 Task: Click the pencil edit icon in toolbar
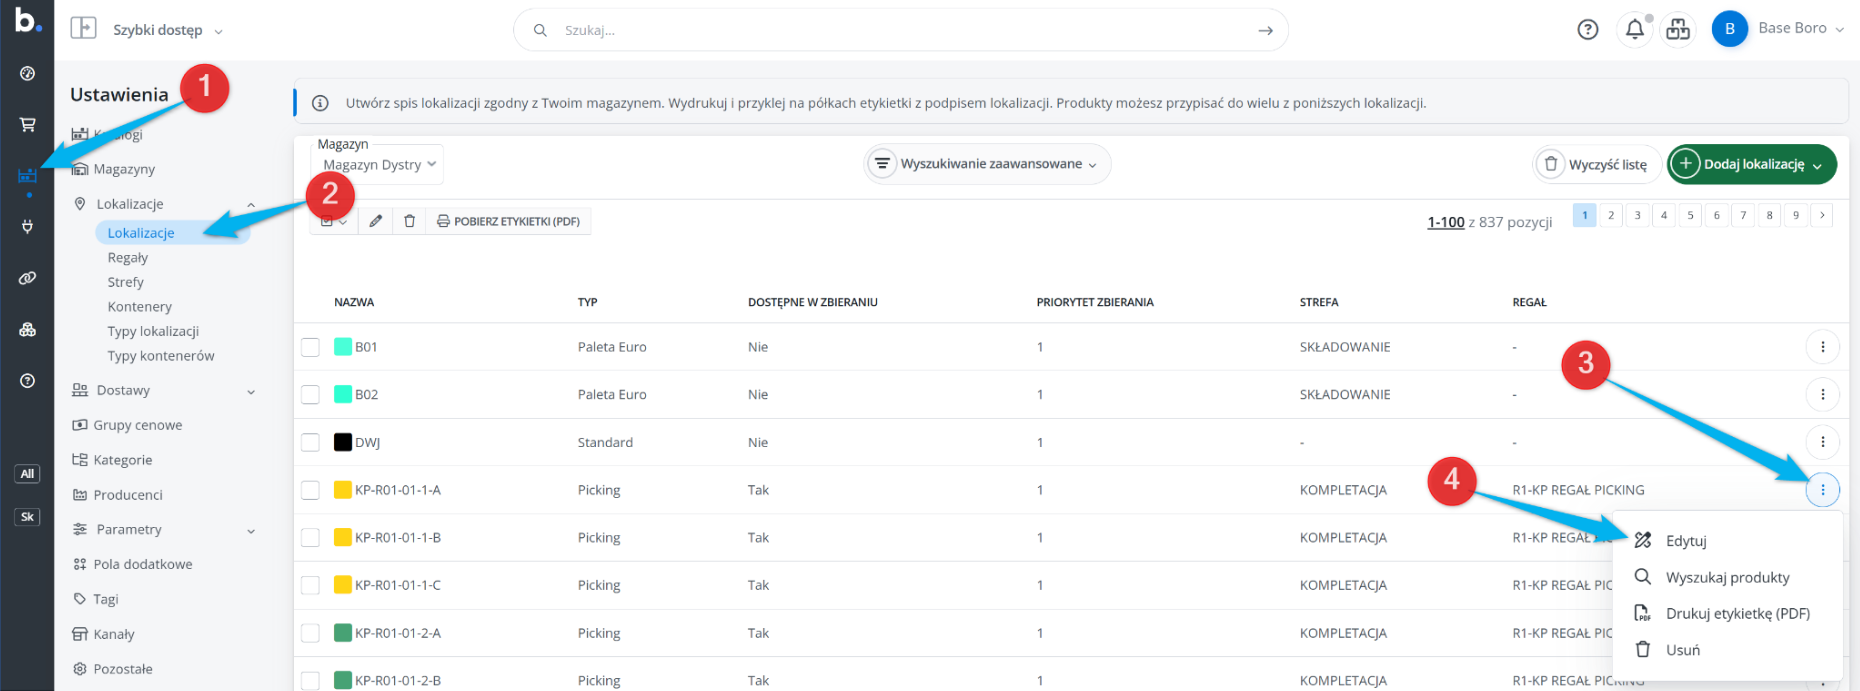[376, 221]
